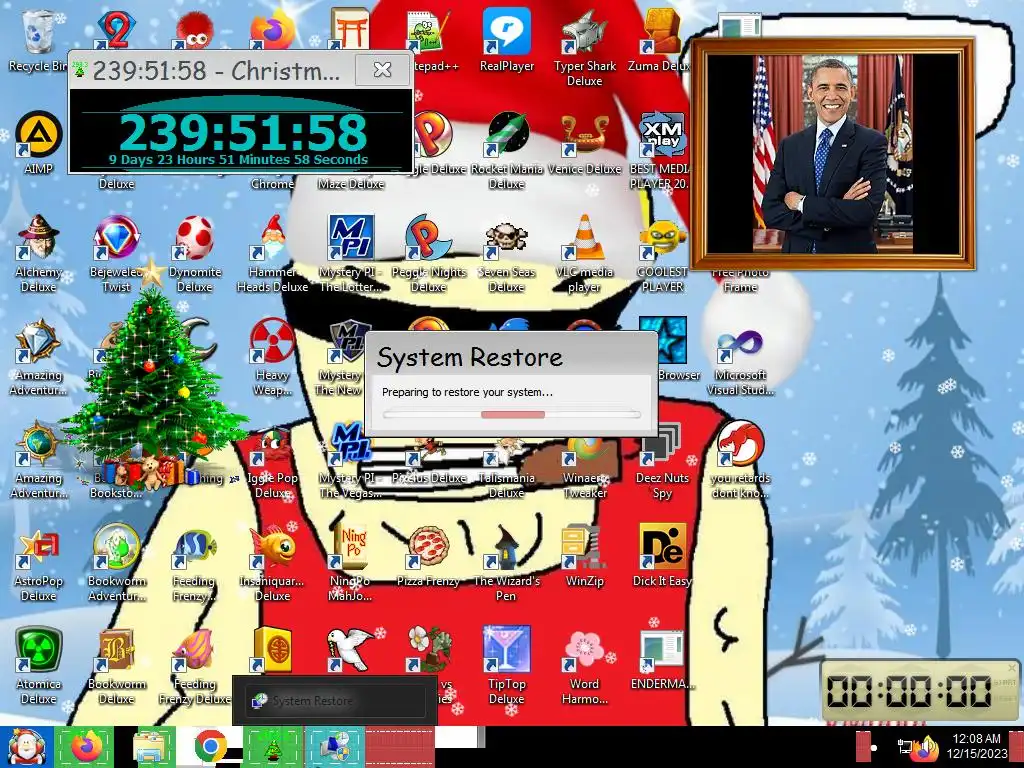This screenshot has width=1024, height=768.
Task: Open ENDERMA... desktop shortcut
Action: coord(662,660)
